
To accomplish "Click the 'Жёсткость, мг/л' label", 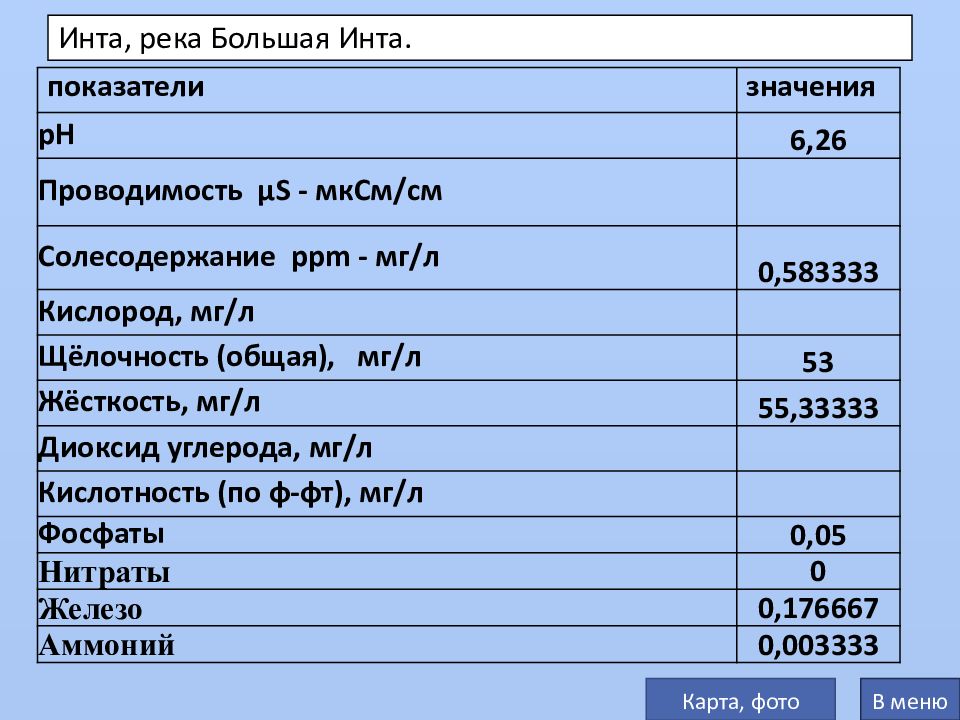I will [149, 402].
